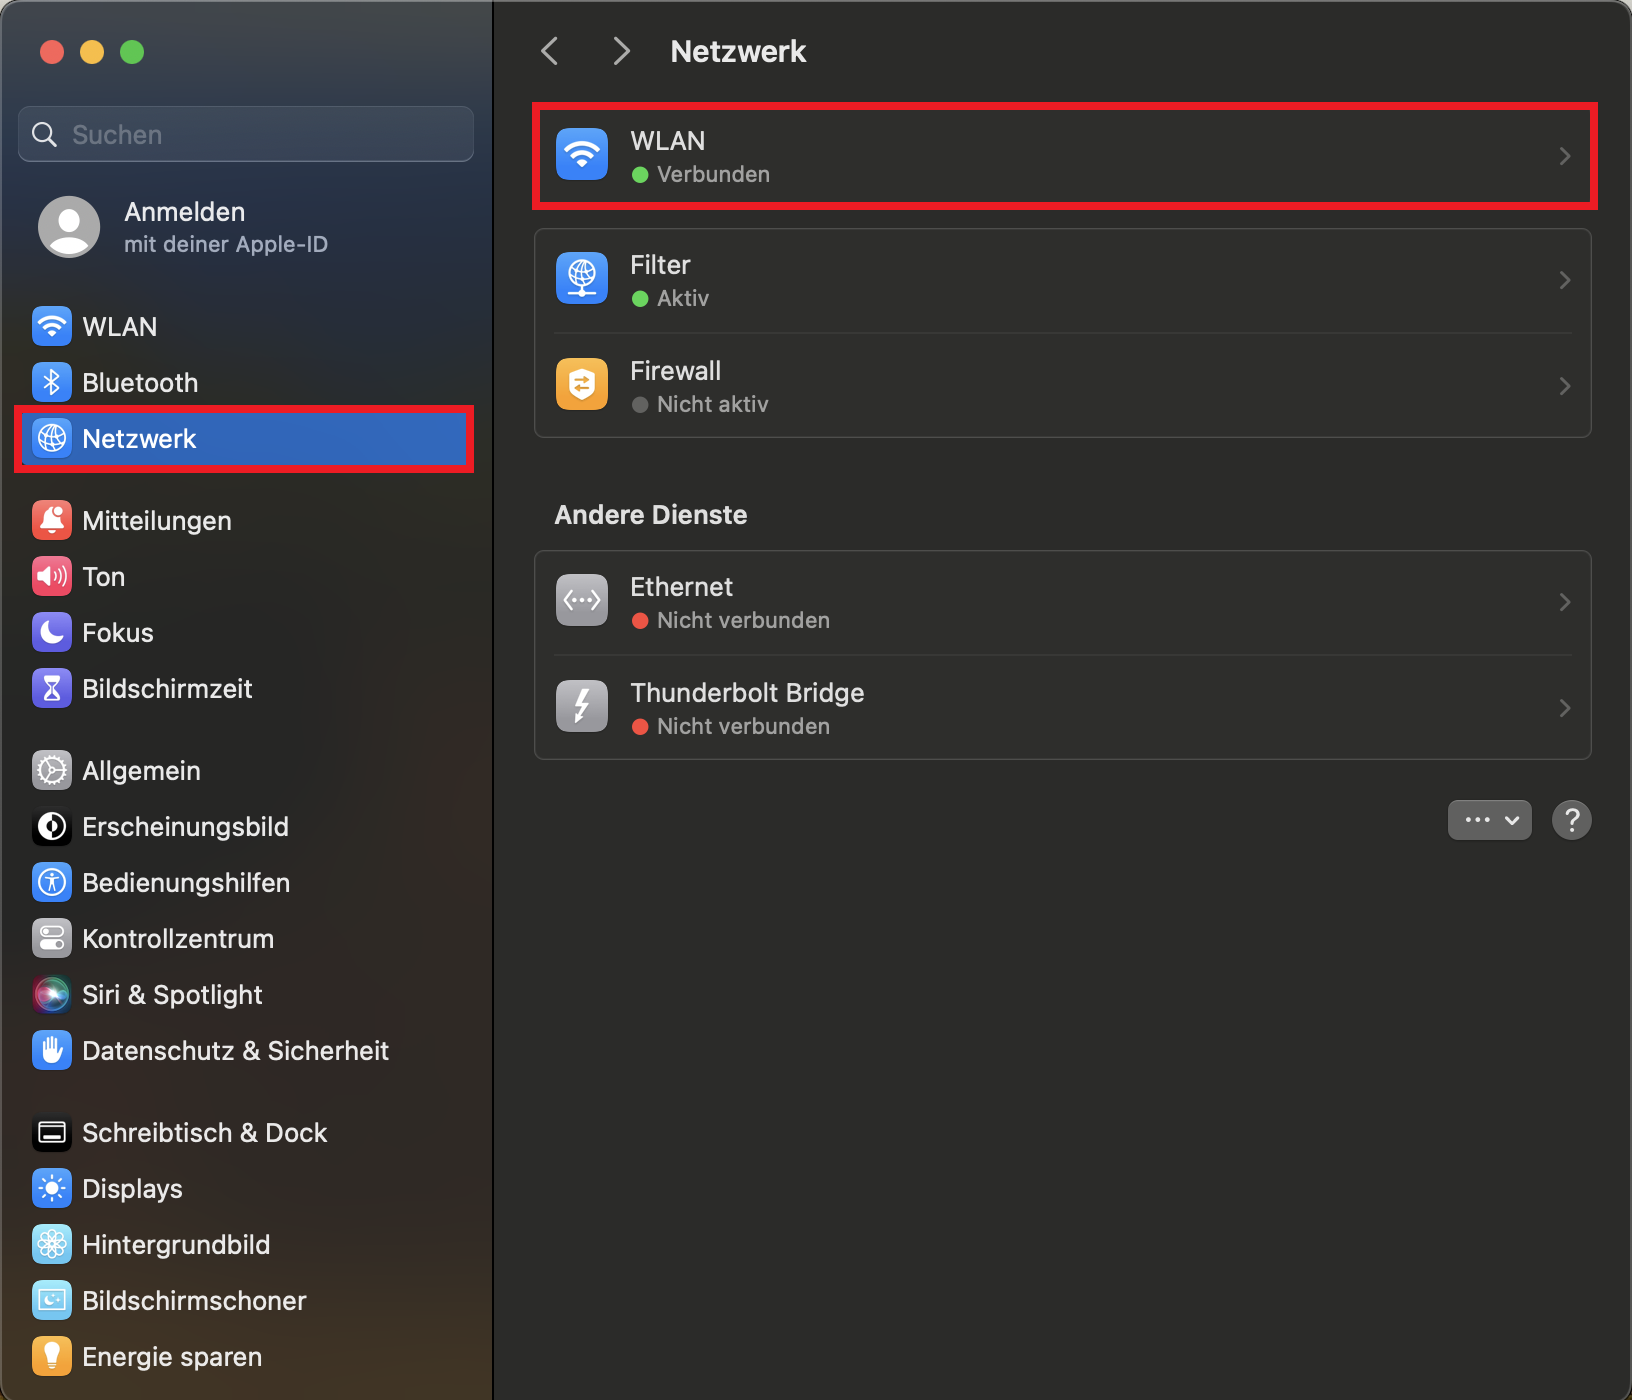Open the Firewall row chevron
1632x1400 pixels.
[x=1564, y=386]
